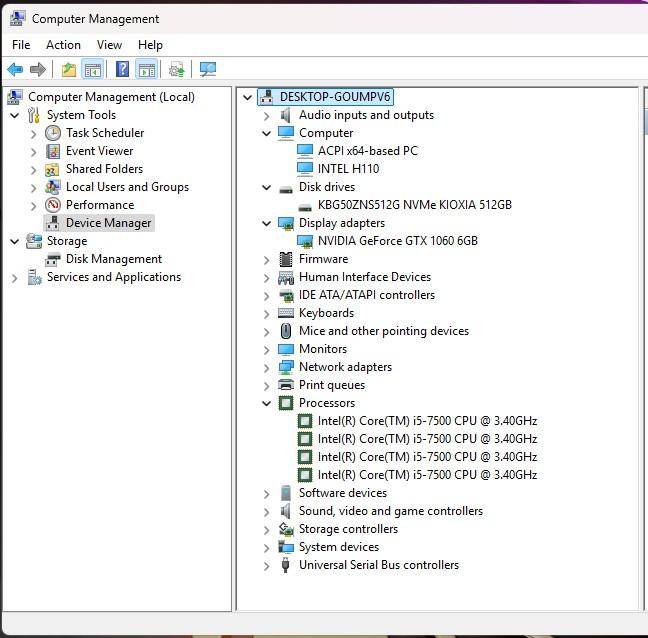This screenshot has height=638, width=648.
Task: Expand Mice and other pointing devices
Action: point(267,332)
